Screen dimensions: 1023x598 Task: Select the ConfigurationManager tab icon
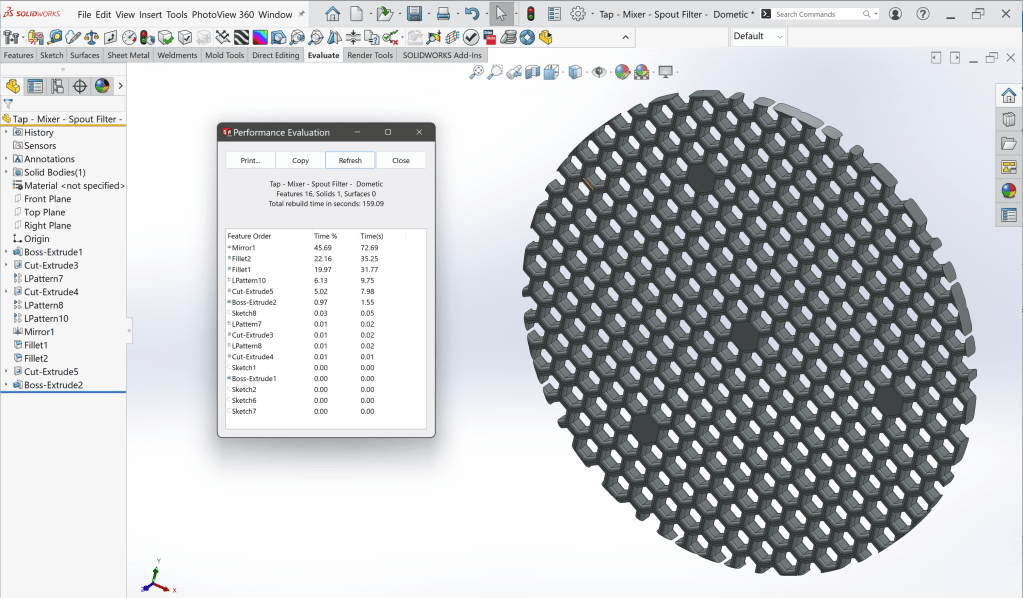[x=58, y=86]
